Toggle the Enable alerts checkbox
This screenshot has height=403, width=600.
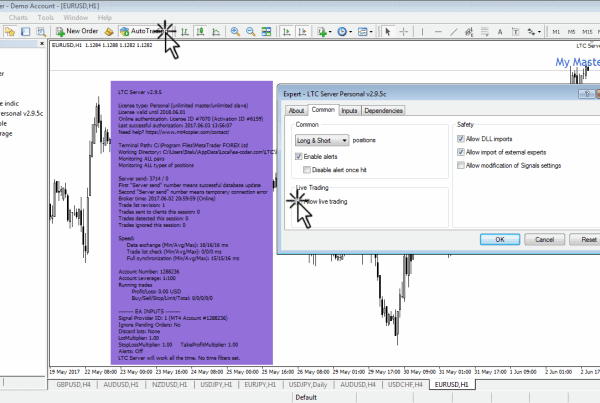pos(299,156)
